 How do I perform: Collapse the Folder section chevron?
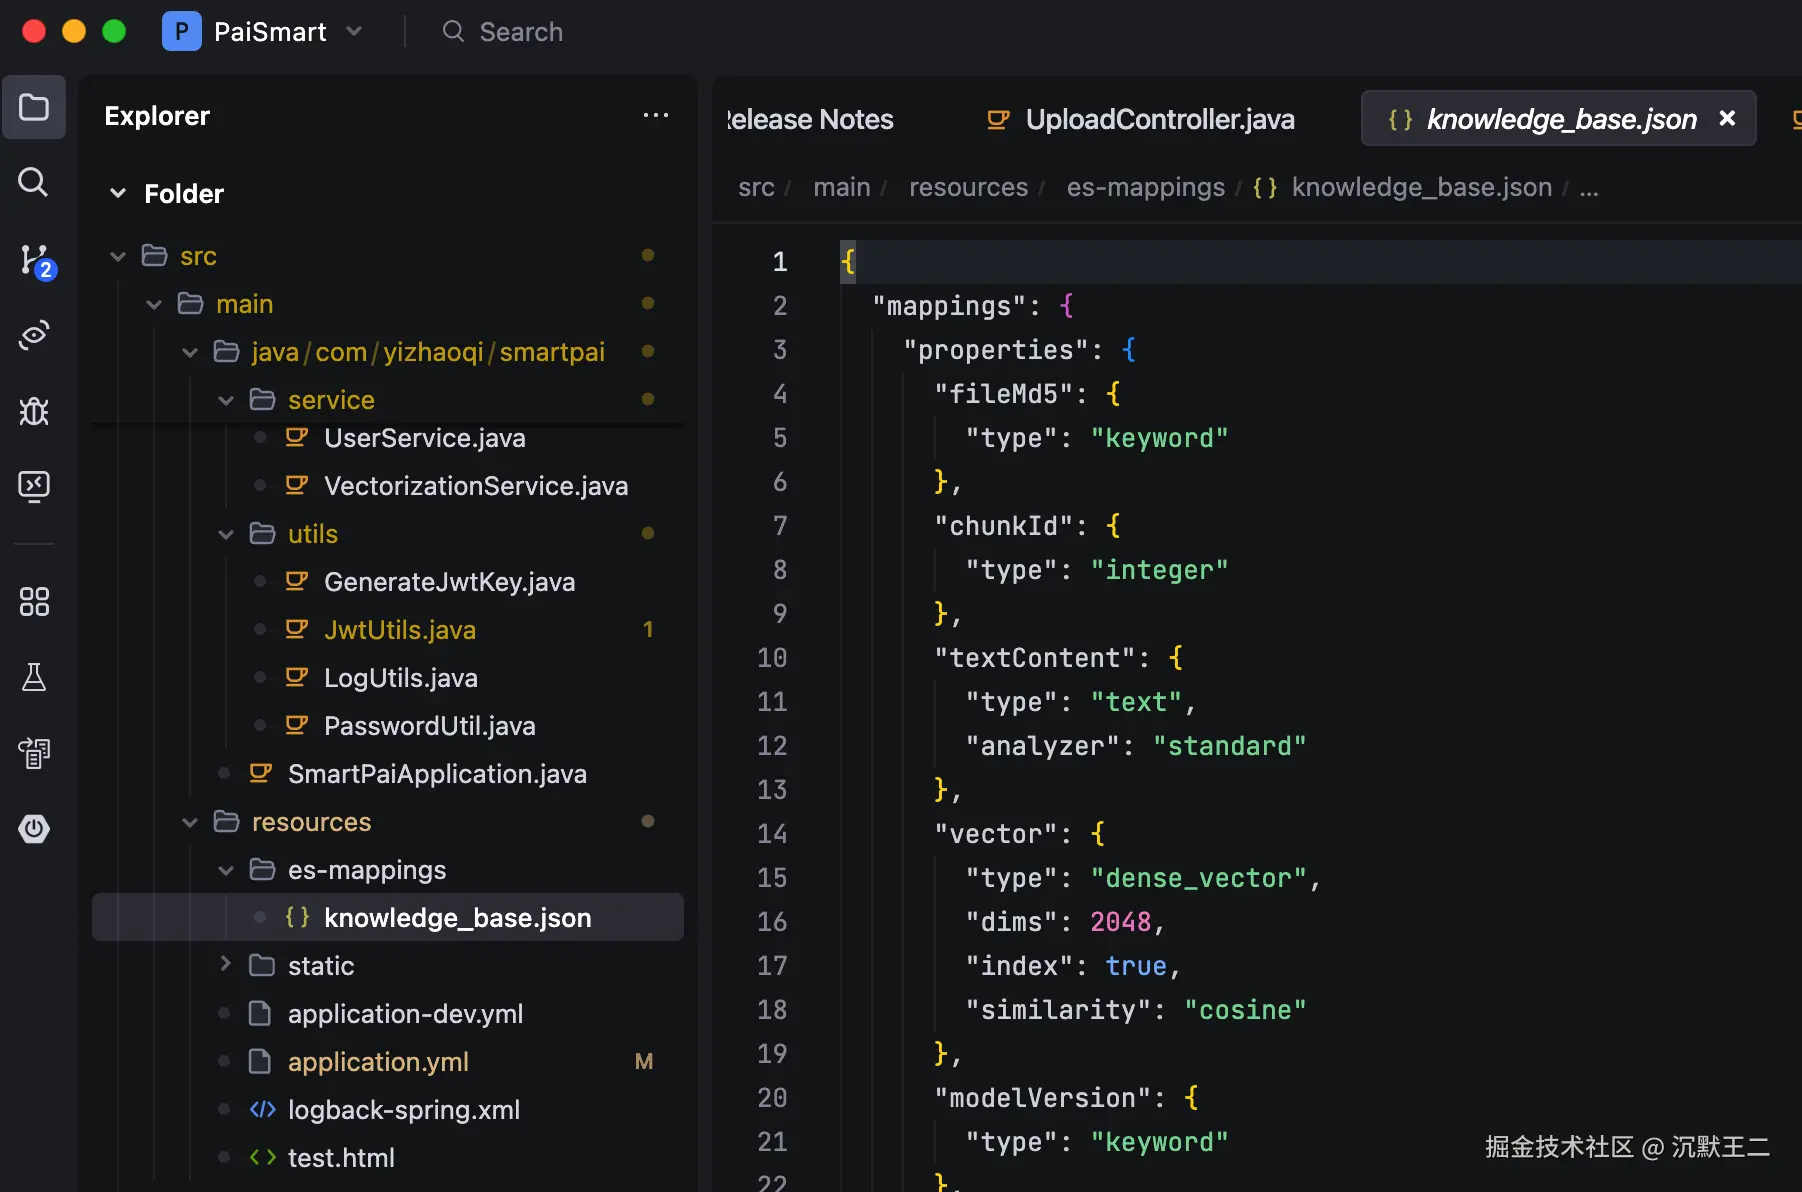pos(117,193)
